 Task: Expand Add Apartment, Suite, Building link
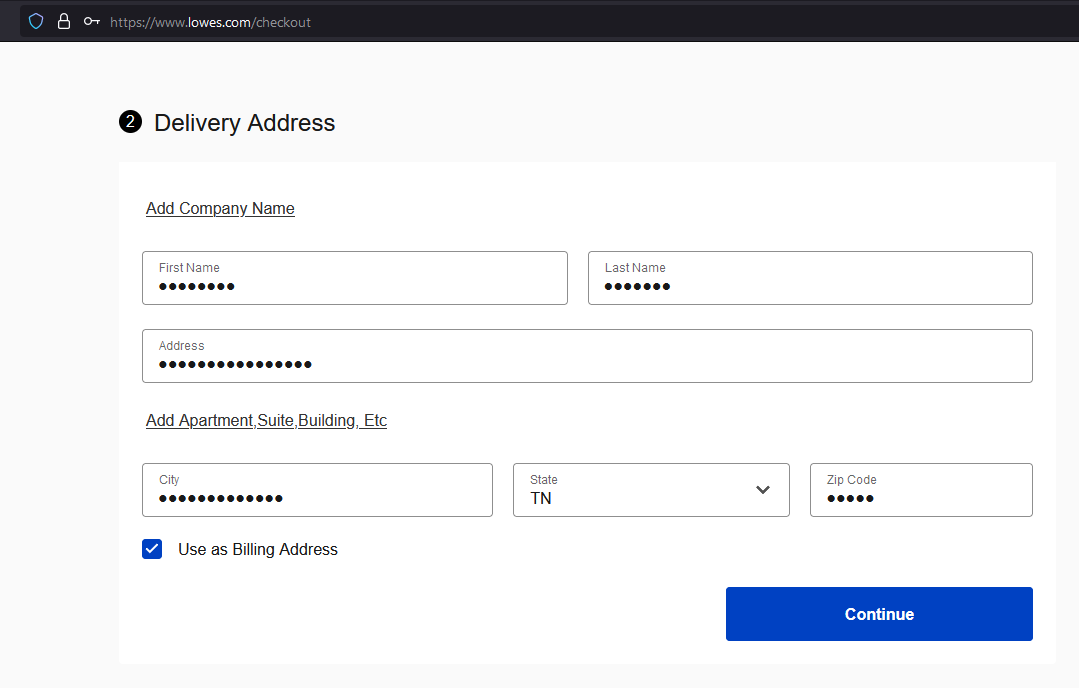click(x=266, y=420)
